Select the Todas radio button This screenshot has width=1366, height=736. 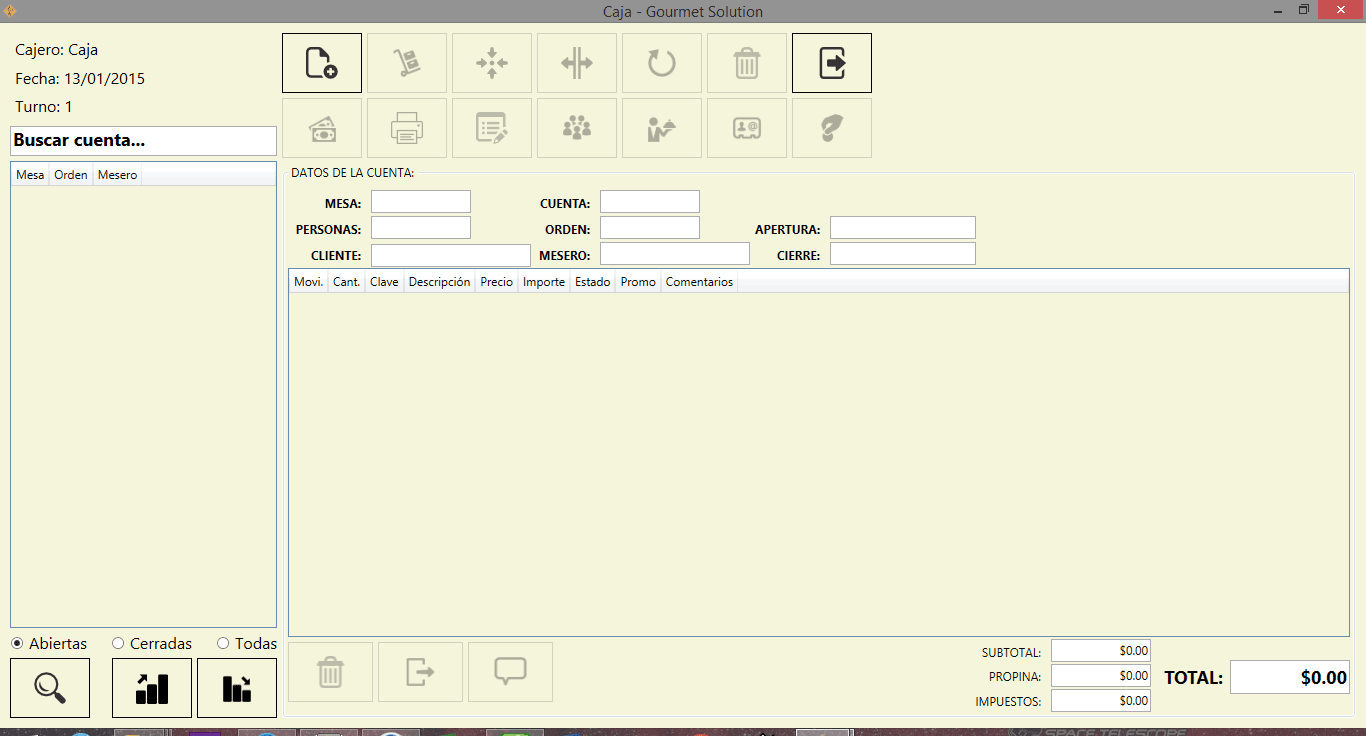(x=223, y=644)
